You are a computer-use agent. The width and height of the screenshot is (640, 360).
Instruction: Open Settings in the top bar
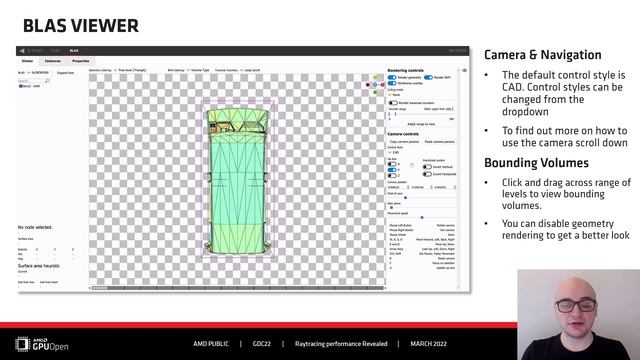pyautogui.click(x=457, y=51)
